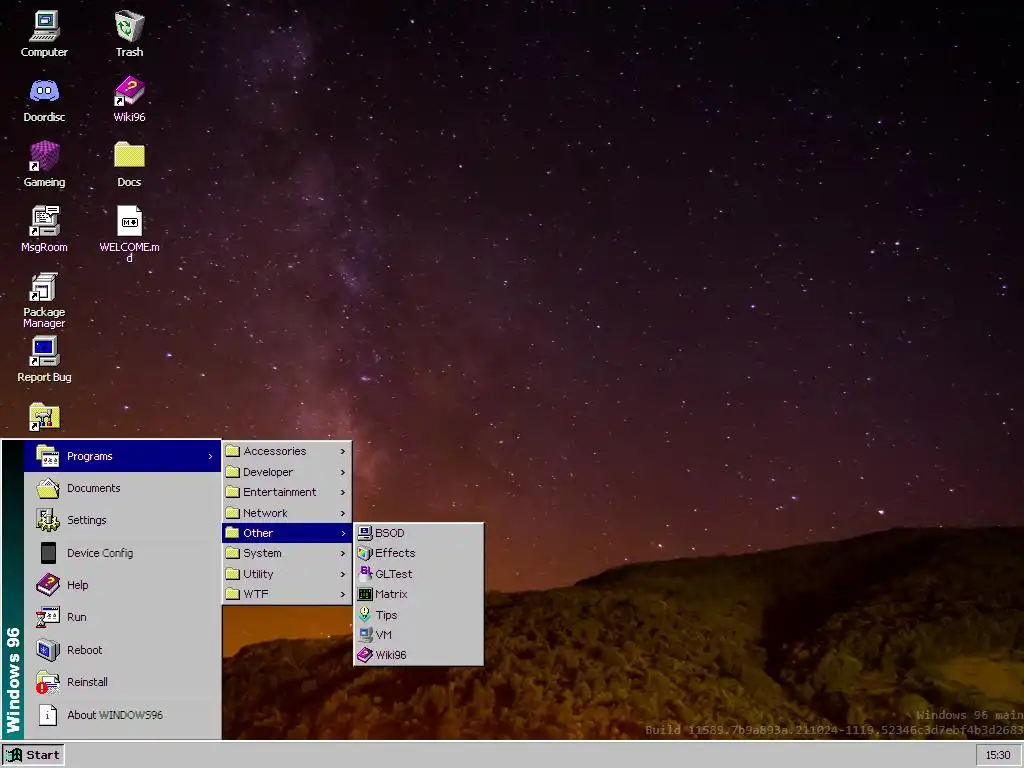Click the BSOD icon in Other submenu
Screen dimensions: 1024x768
[364, 533]
